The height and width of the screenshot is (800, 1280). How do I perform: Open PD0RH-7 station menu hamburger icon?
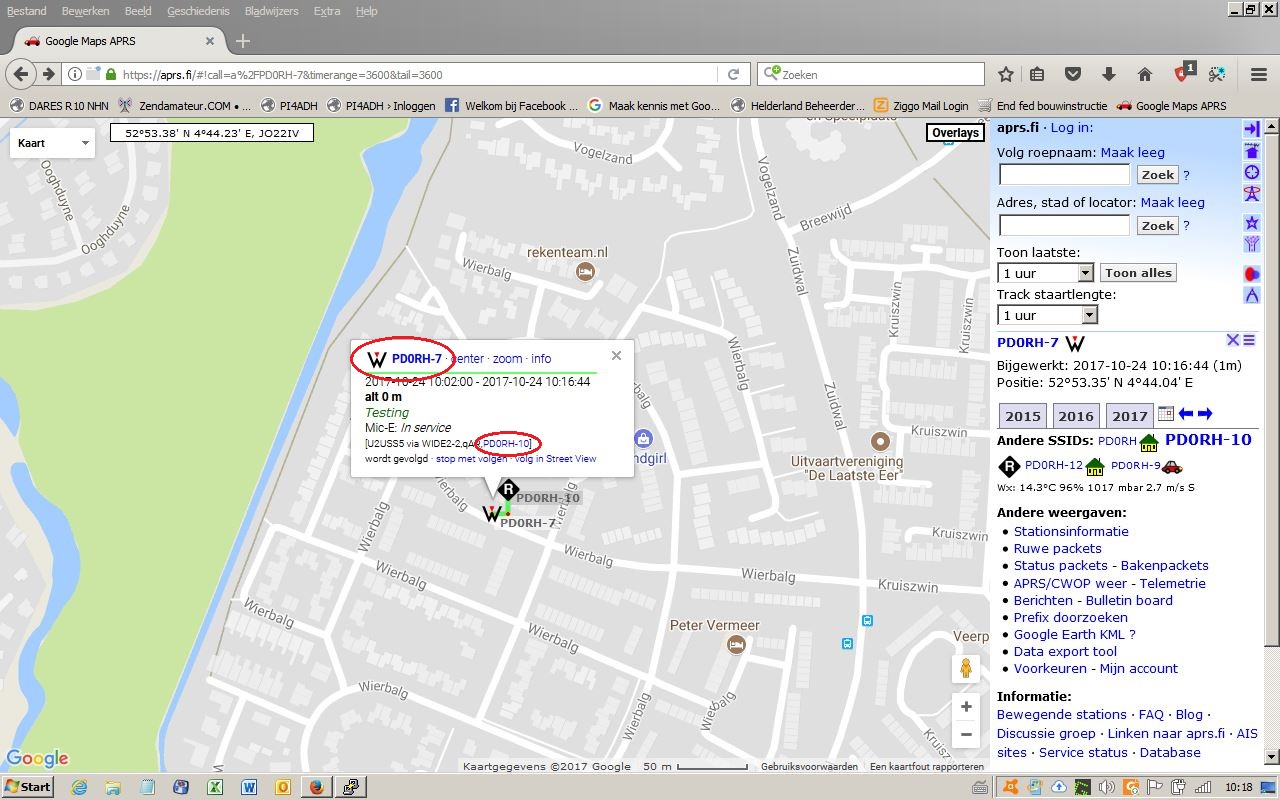click(1249, 341)
